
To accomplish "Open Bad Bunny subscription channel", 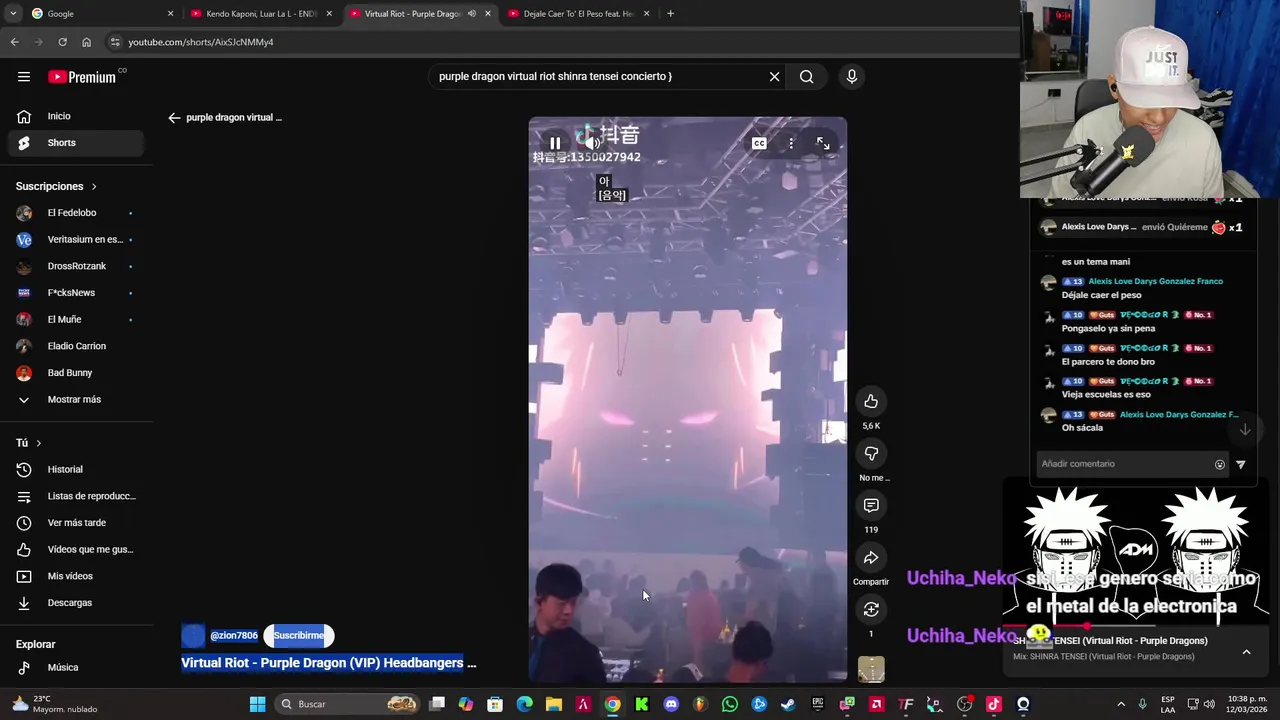I will point(76,373).
